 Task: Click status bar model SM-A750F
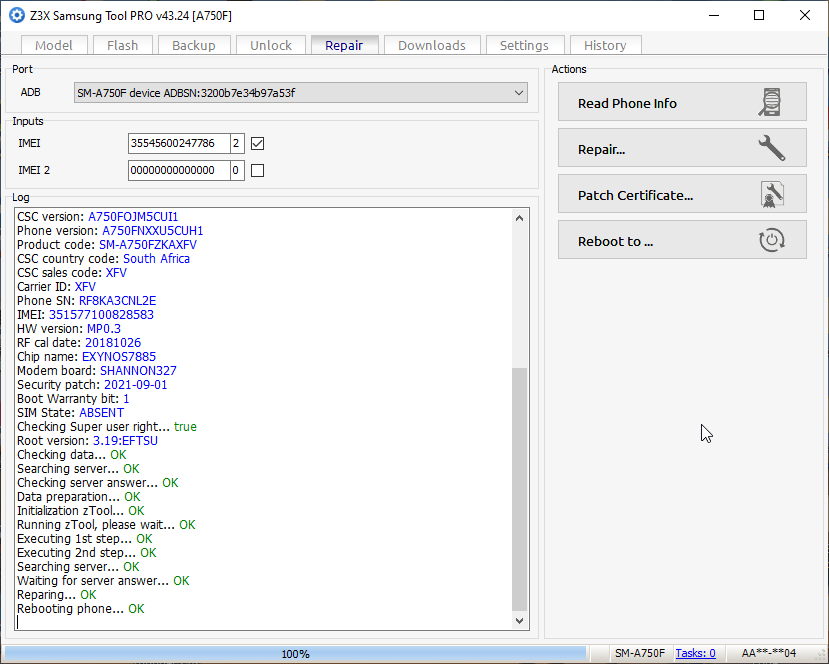(x=640, y=653)
